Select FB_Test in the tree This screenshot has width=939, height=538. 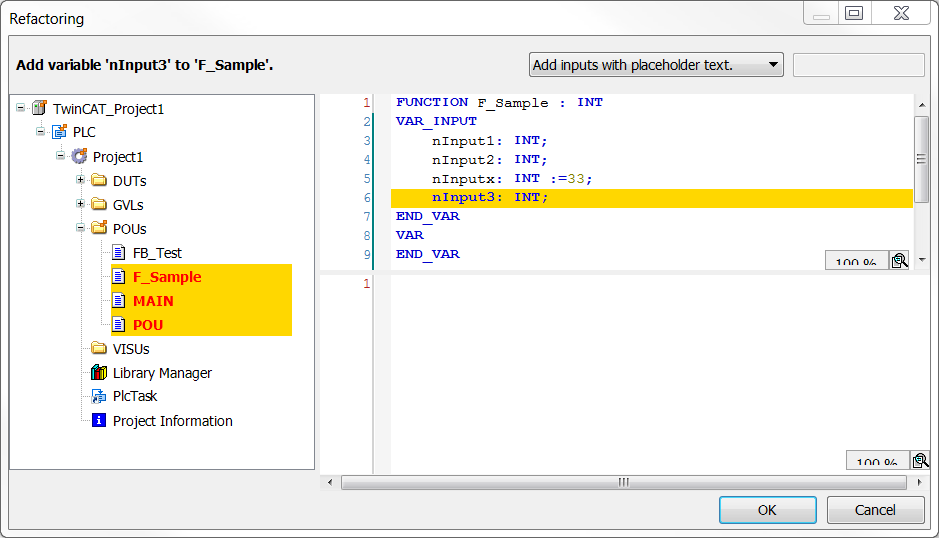tap(157, 253)
